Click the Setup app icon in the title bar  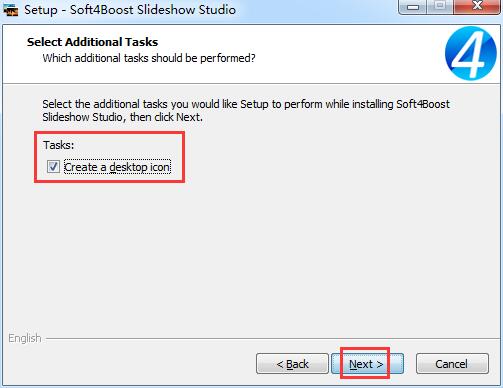11,10
